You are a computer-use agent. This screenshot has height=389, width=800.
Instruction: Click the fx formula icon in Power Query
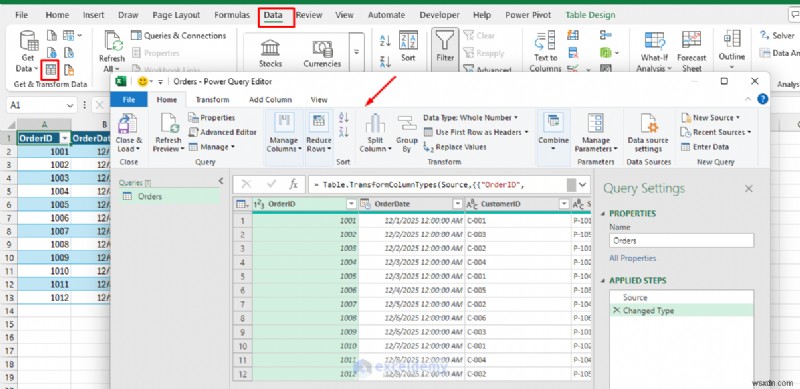click(x=293, y=184)
